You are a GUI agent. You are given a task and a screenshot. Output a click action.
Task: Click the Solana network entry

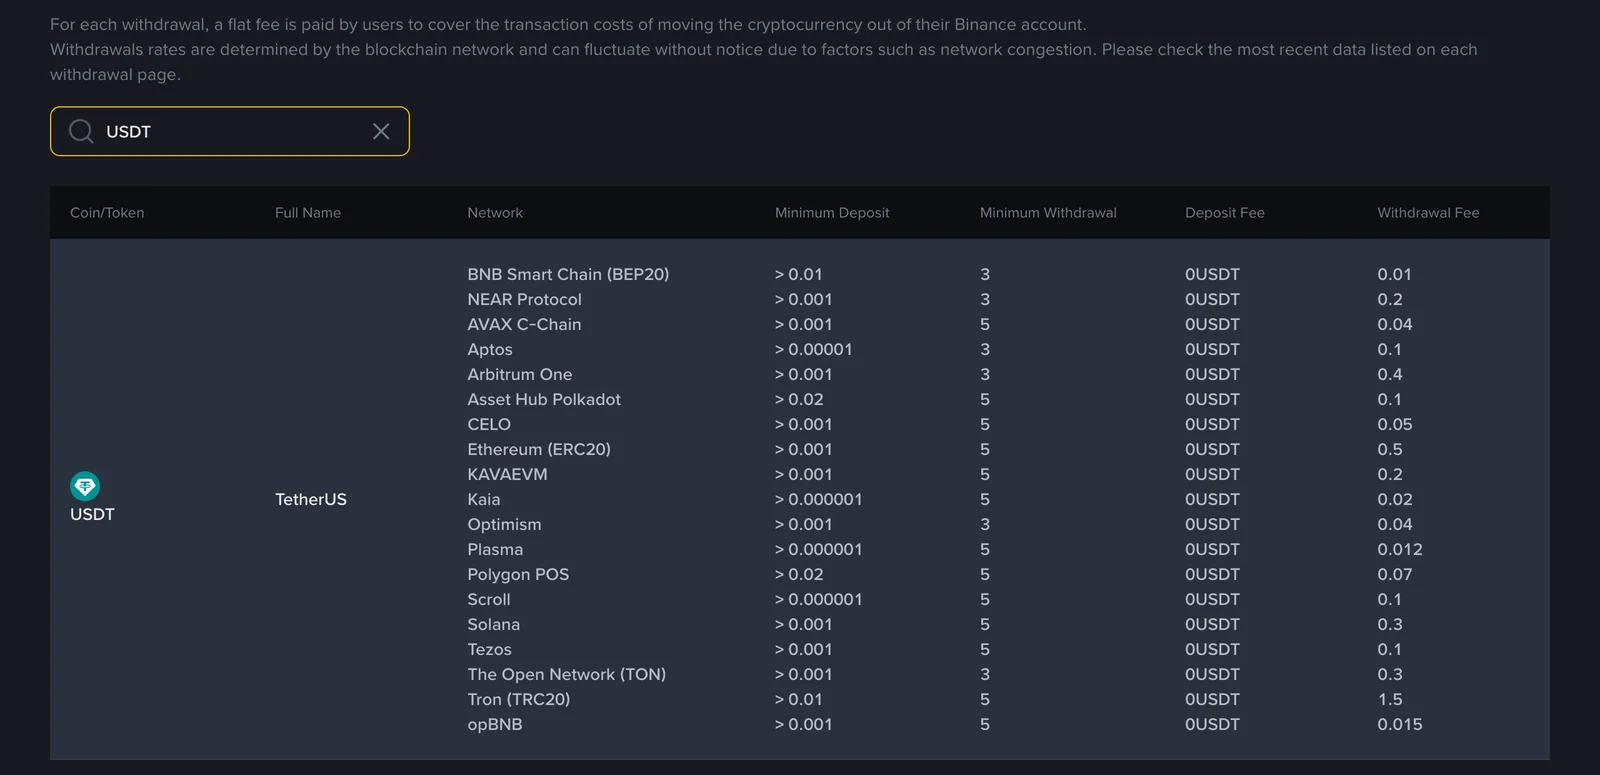[x=494, y=624]
